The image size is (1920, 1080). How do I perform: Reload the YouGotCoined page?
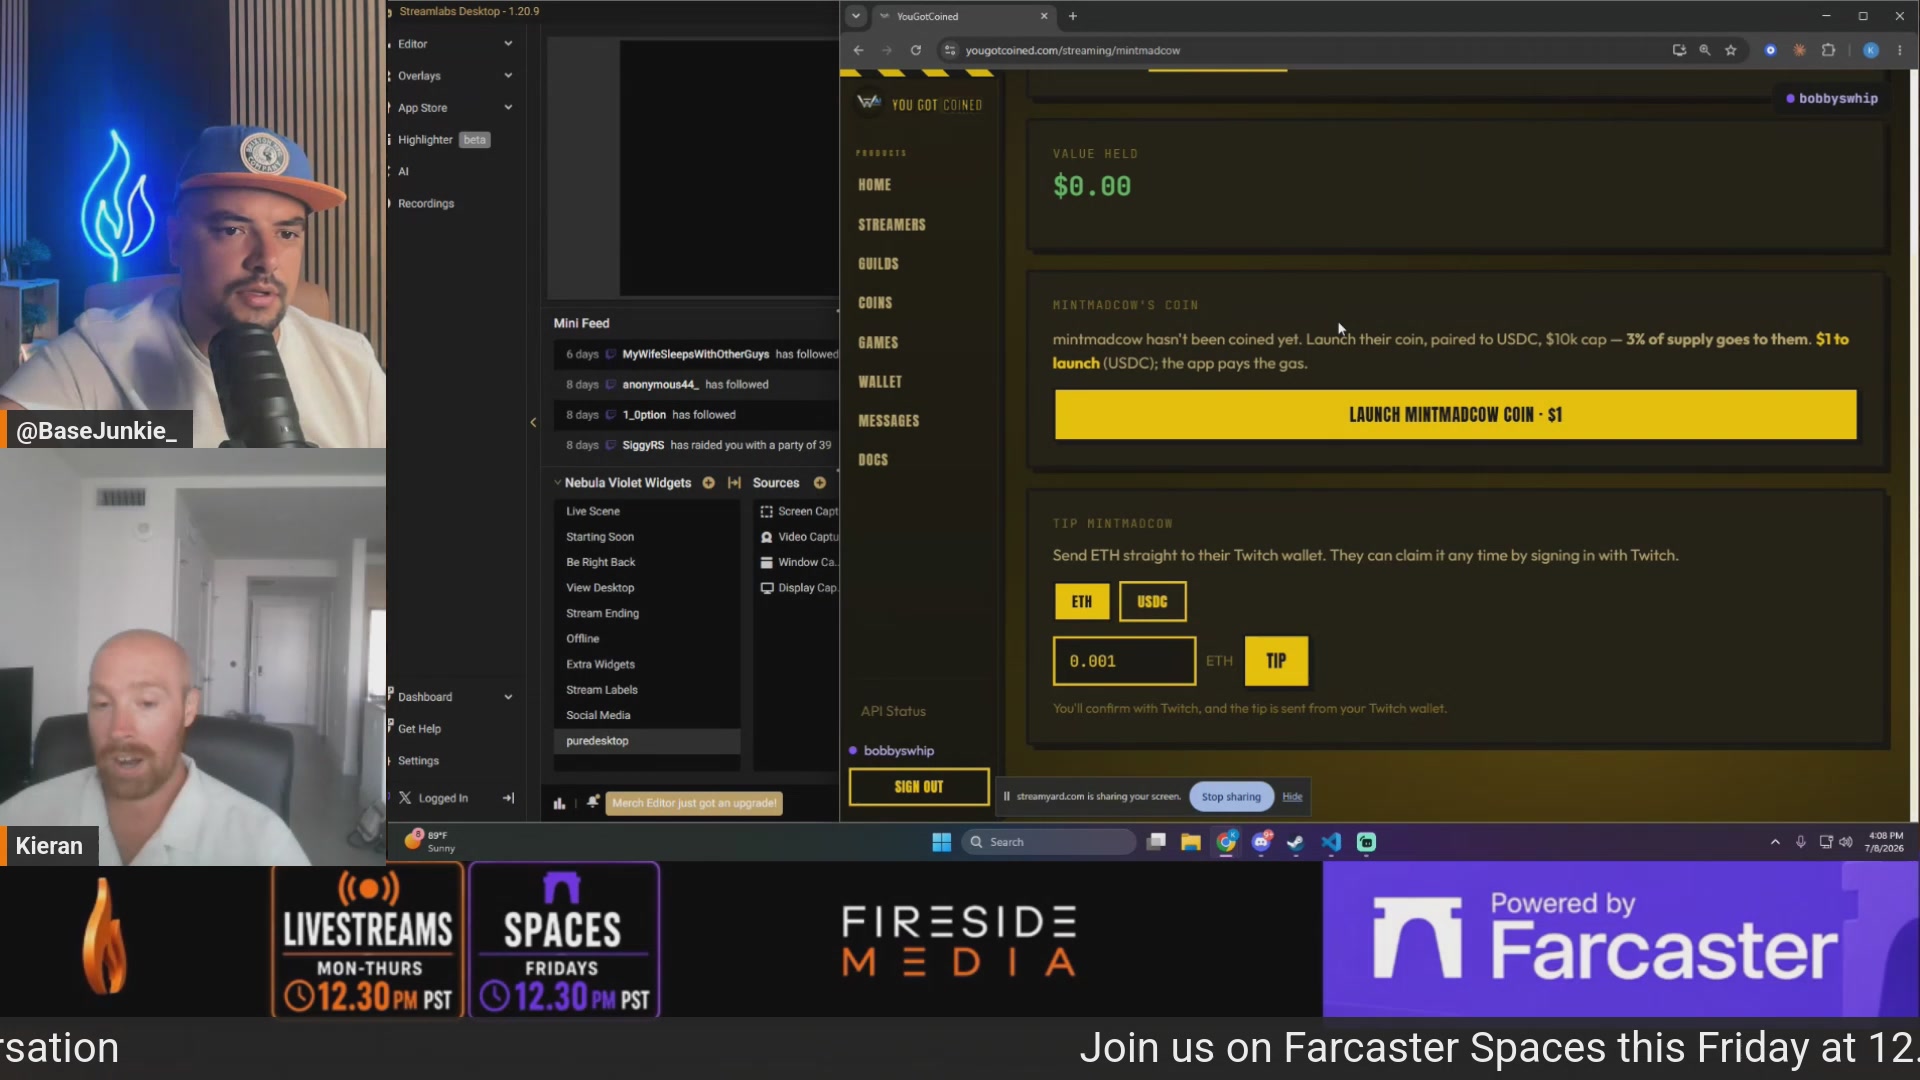point(915,50)
